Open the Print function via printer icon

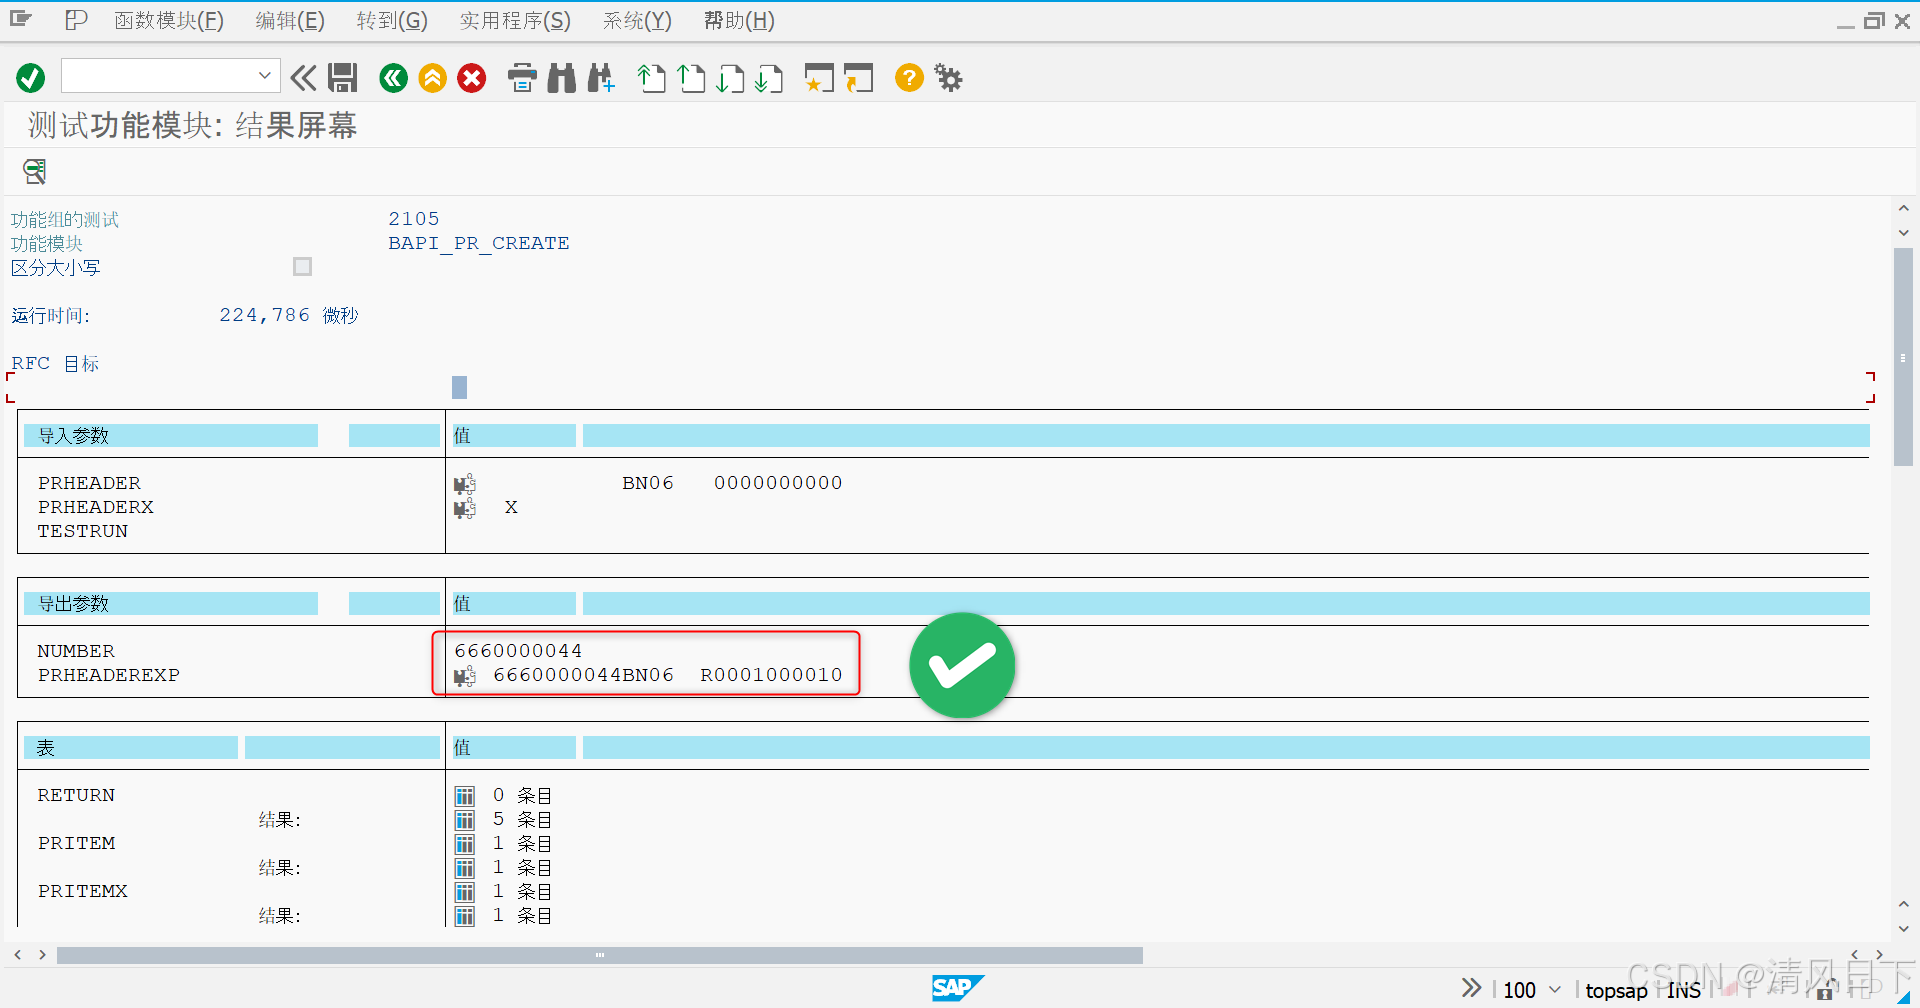click(x=522, y=78)
